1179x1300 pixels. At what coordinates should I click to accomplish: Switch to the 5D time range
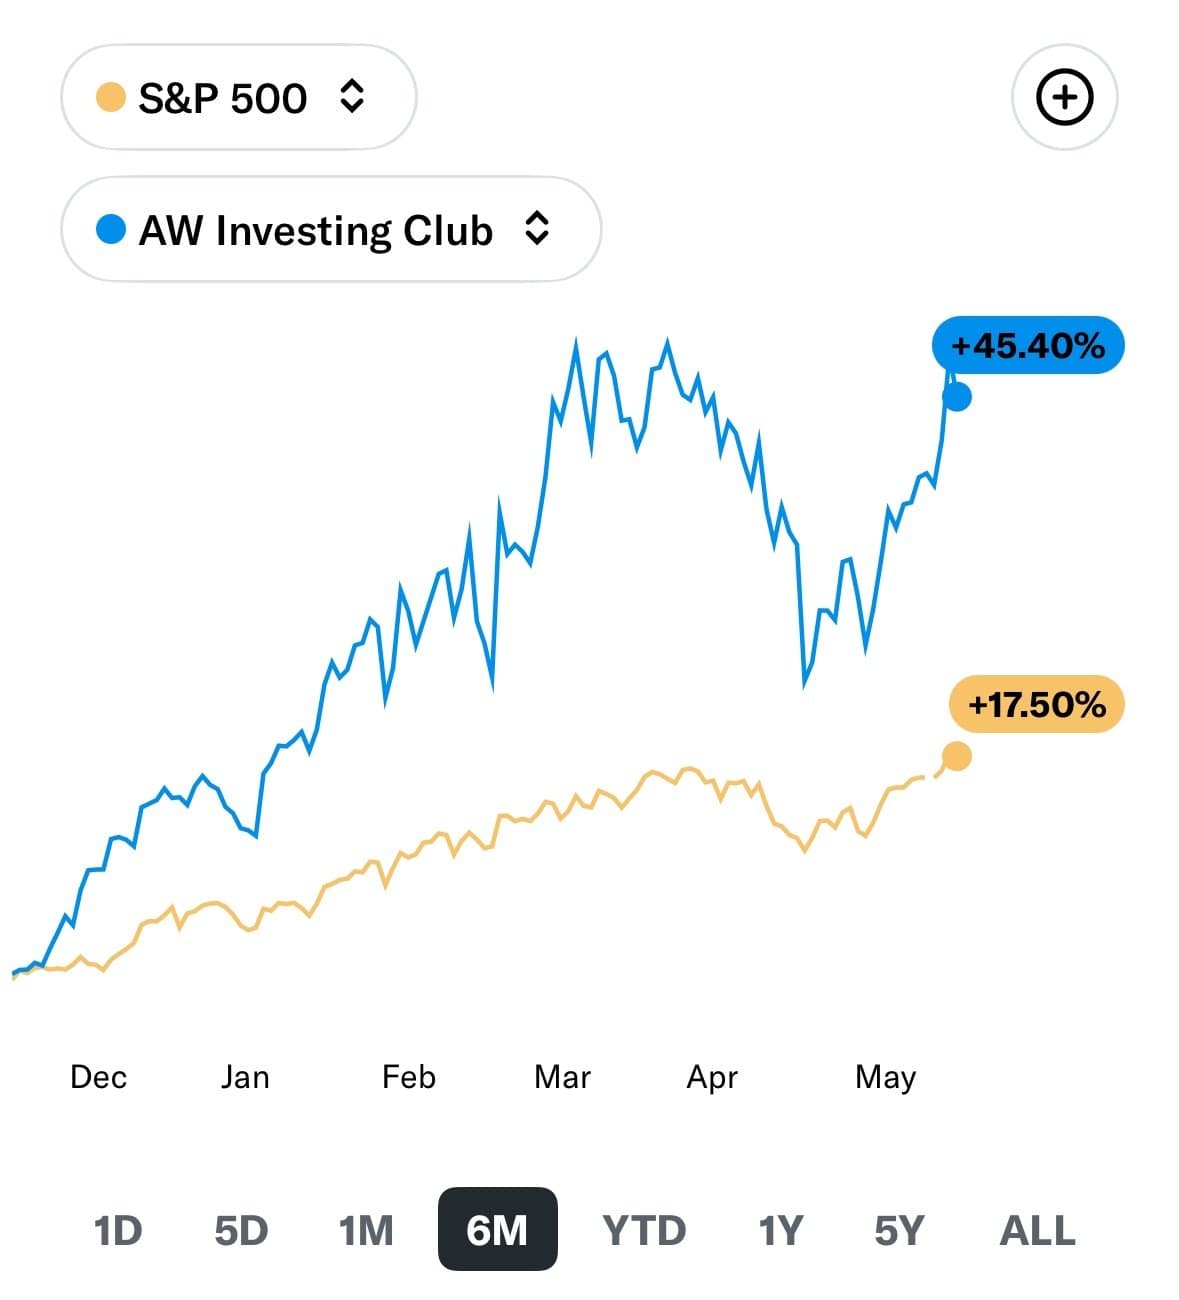click(x=241, y=1230)
